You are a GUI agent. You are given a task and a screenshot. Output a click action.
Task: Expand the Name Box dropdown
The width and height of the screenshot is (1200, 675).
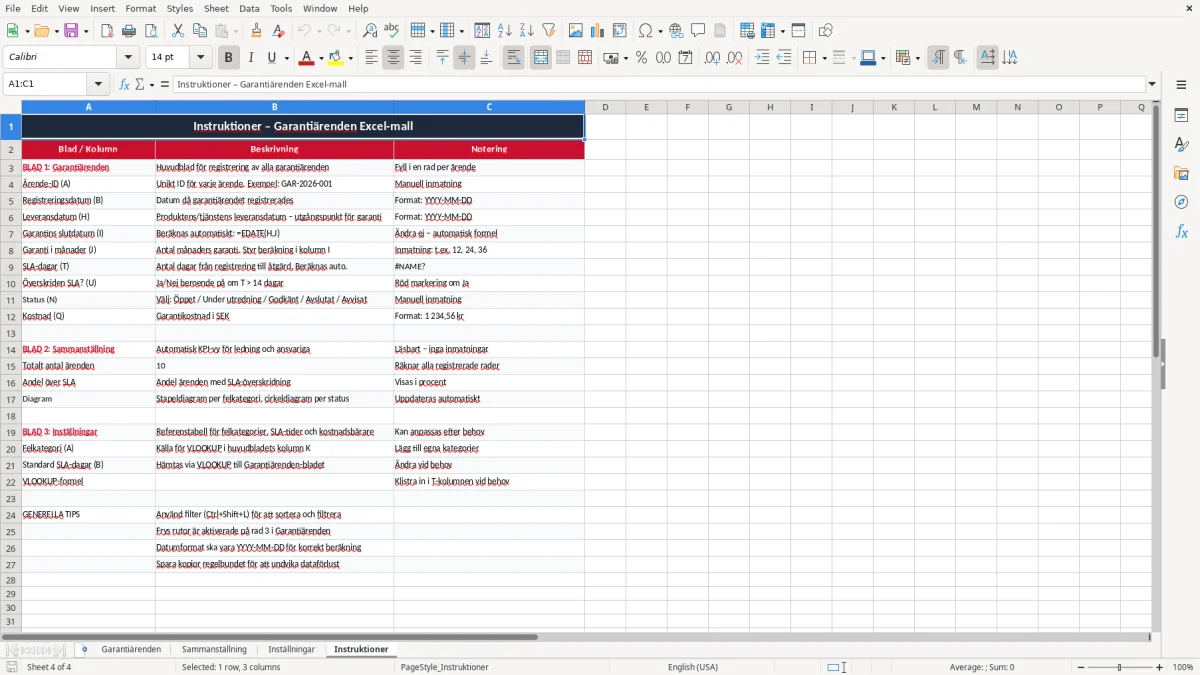click(98, 84)
